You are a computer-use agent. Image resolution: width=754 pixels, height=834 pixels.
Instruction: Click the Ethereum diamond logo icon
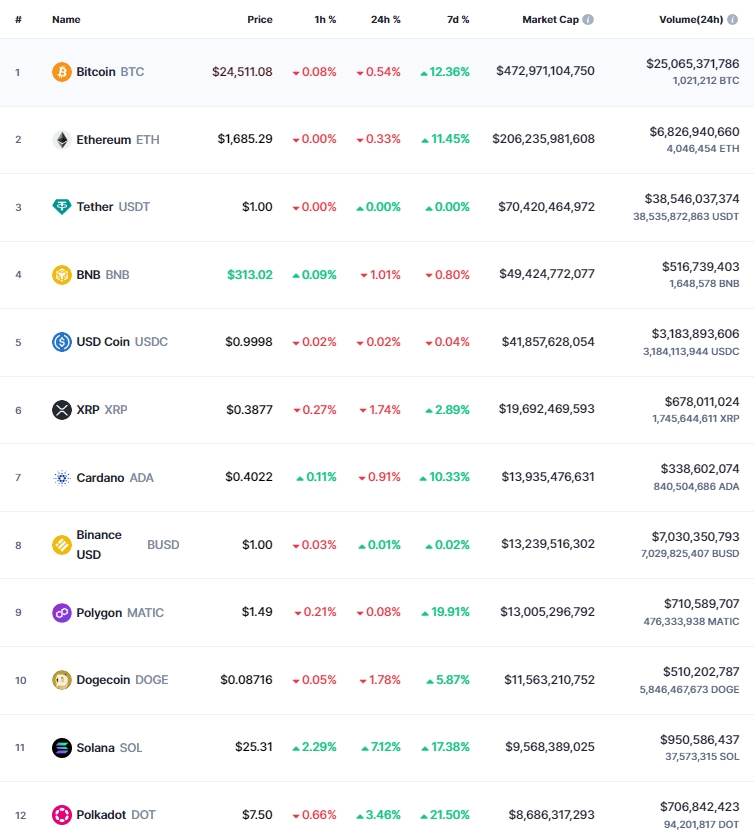point(62,140)
